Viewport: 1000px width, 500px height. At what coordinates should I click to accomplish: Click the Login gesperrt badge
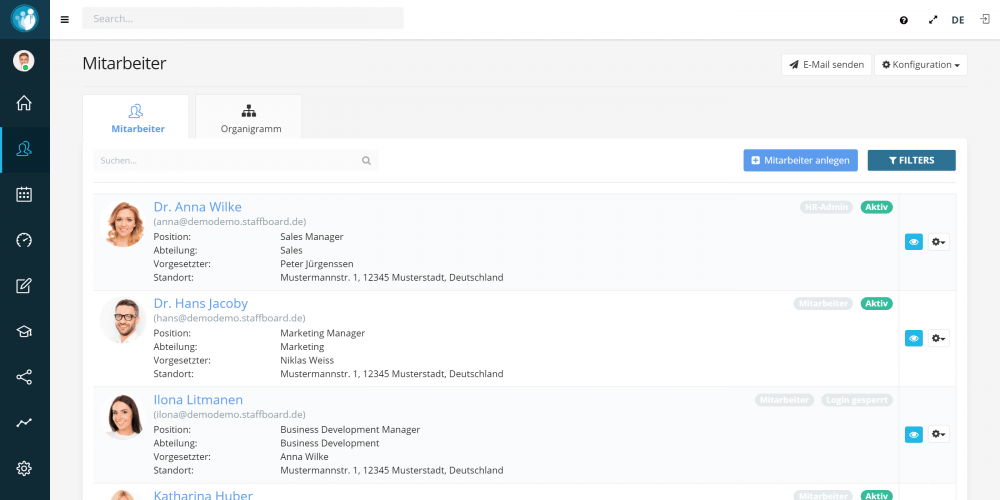857,400
